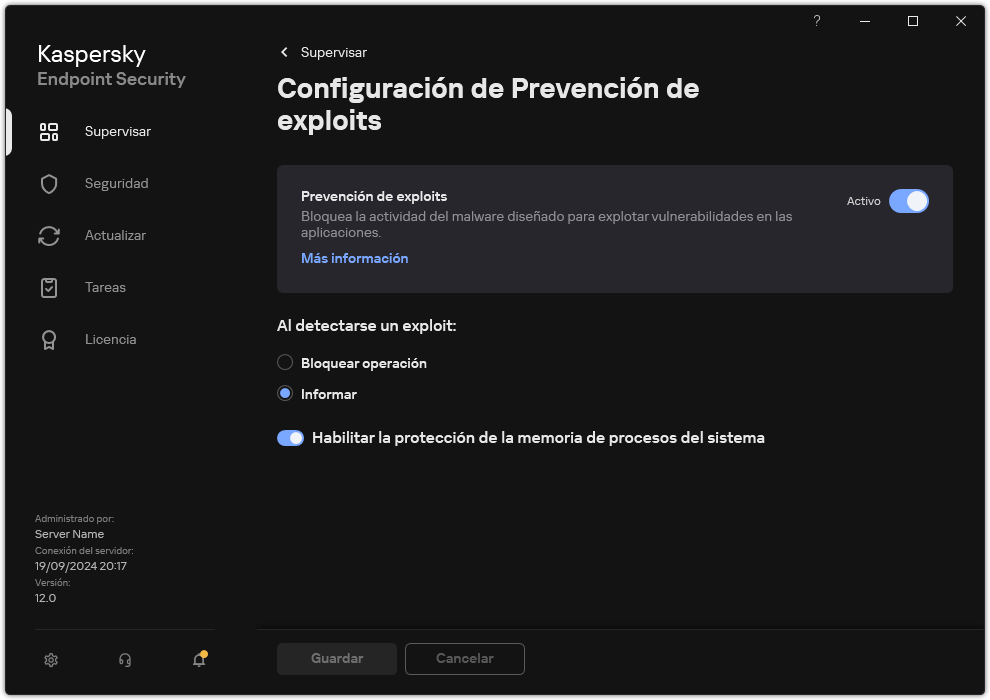Open the Más información link
Image resolution: width=990 pixels, height=700 pixels.
coord(354,258)
